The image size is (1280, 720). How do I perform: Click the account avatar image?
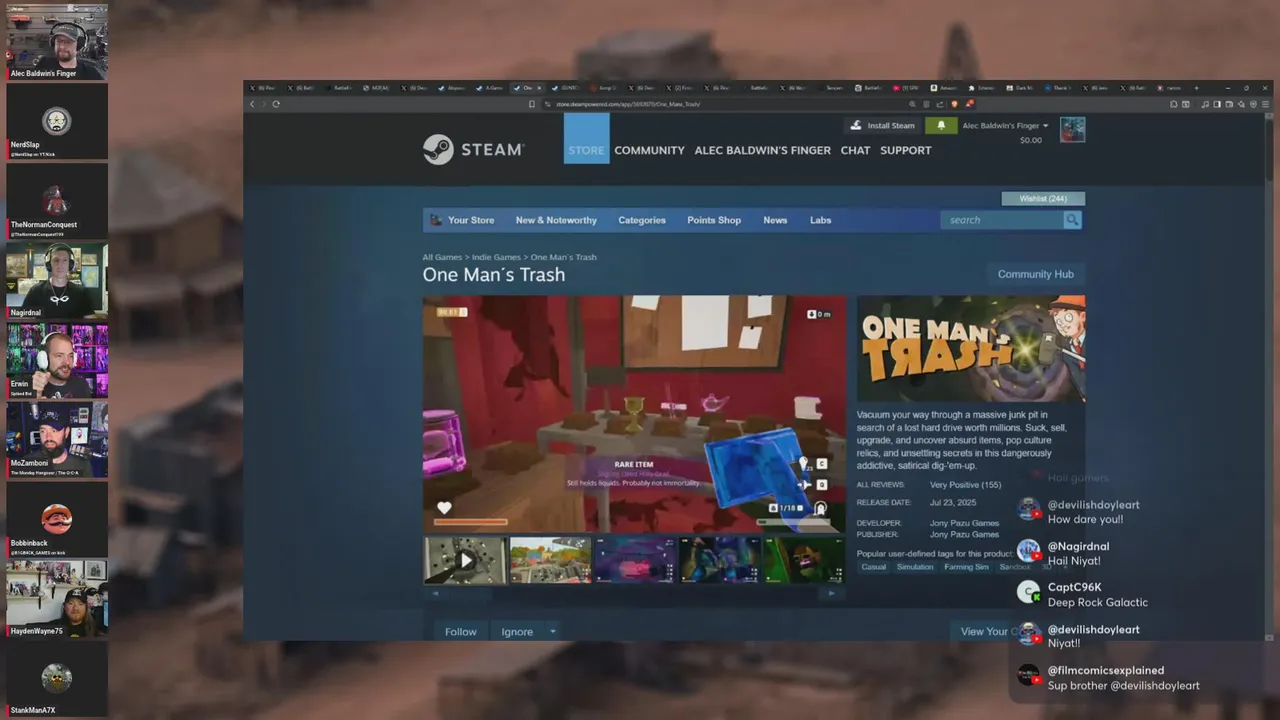[1072, 129]
